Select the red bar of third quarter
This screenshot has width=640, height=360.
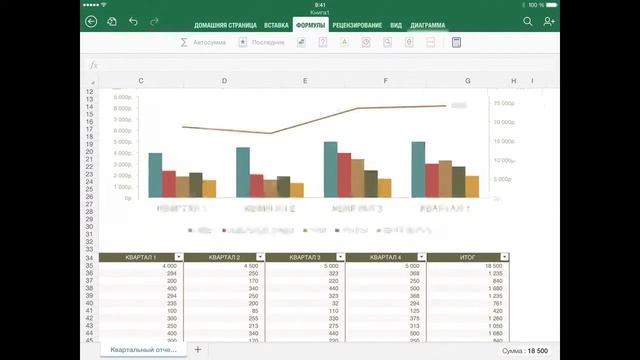(x=344, y=175)
